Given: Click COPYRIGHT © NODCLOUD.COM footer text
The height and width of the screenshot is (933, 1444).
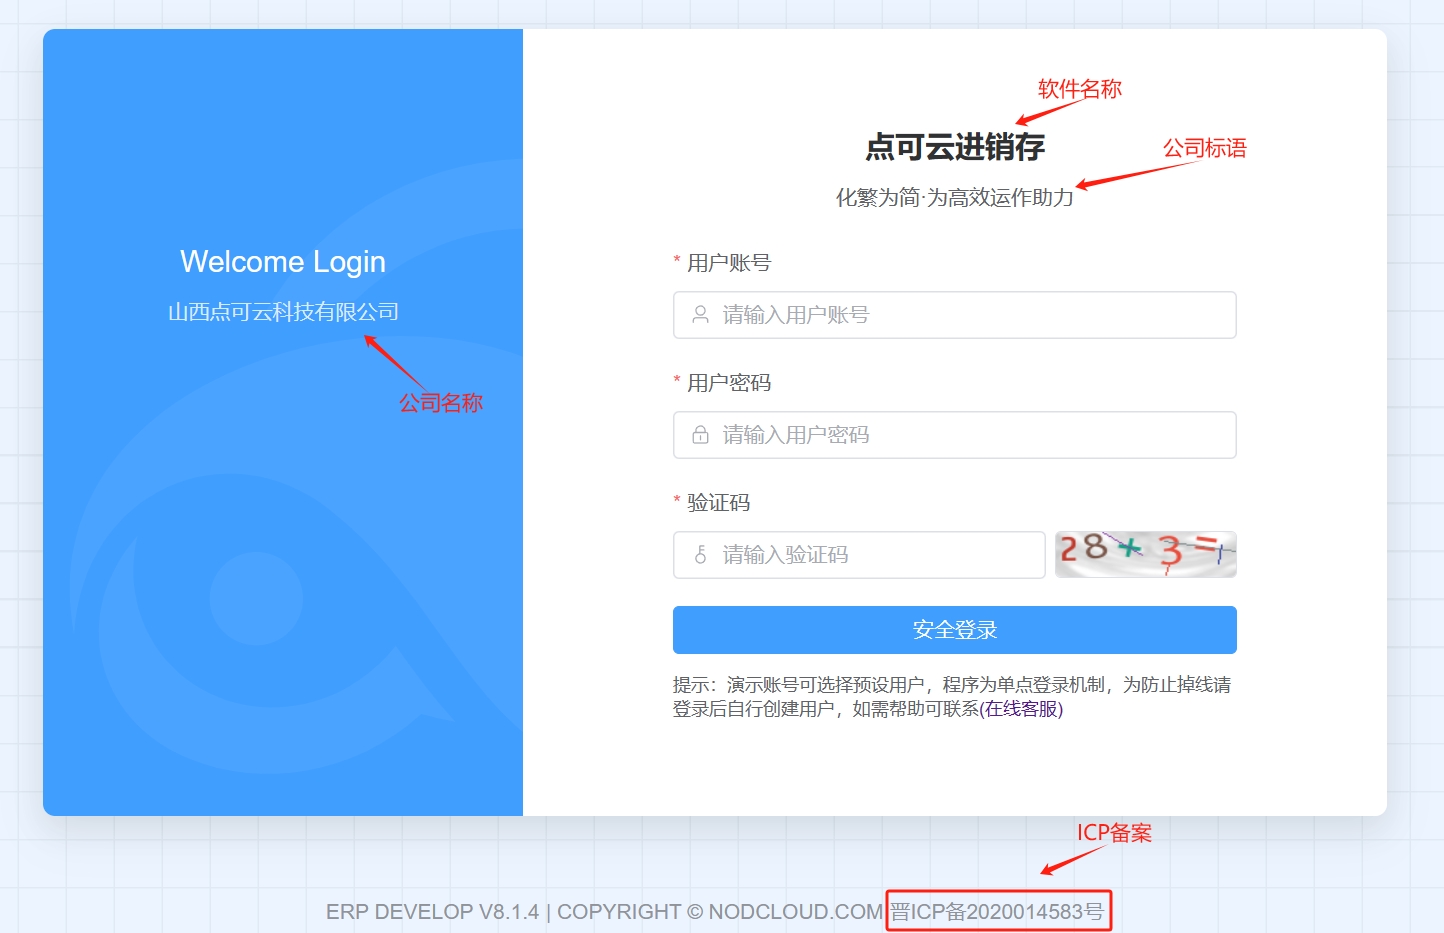Looking at the screenshot, I should pyautogui.click(x=720, y=912).
